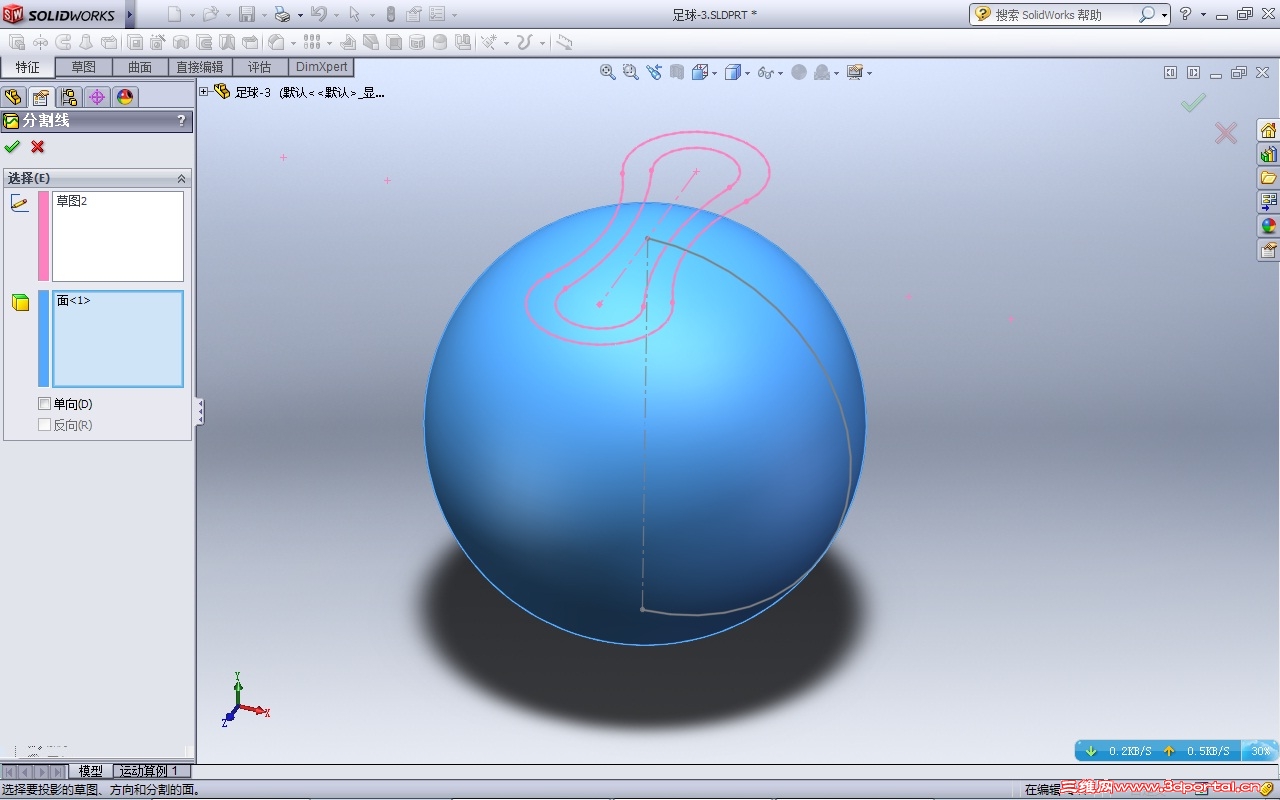Click the Display Style cube icon

(x=733, y=72)
